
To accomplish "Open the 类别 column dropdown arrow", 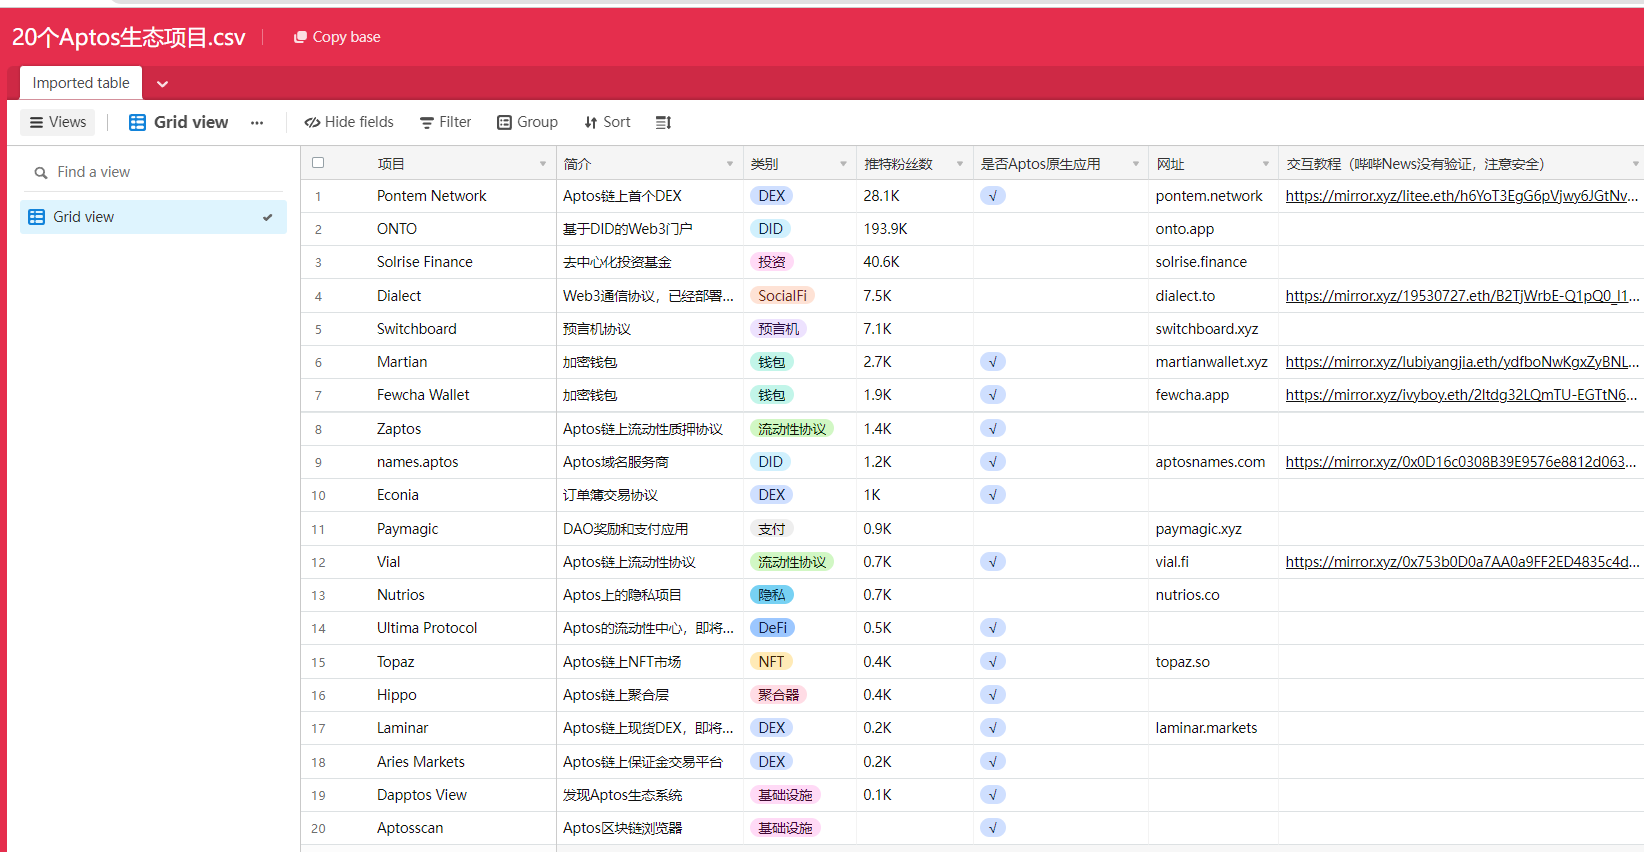I will [843, 164].
